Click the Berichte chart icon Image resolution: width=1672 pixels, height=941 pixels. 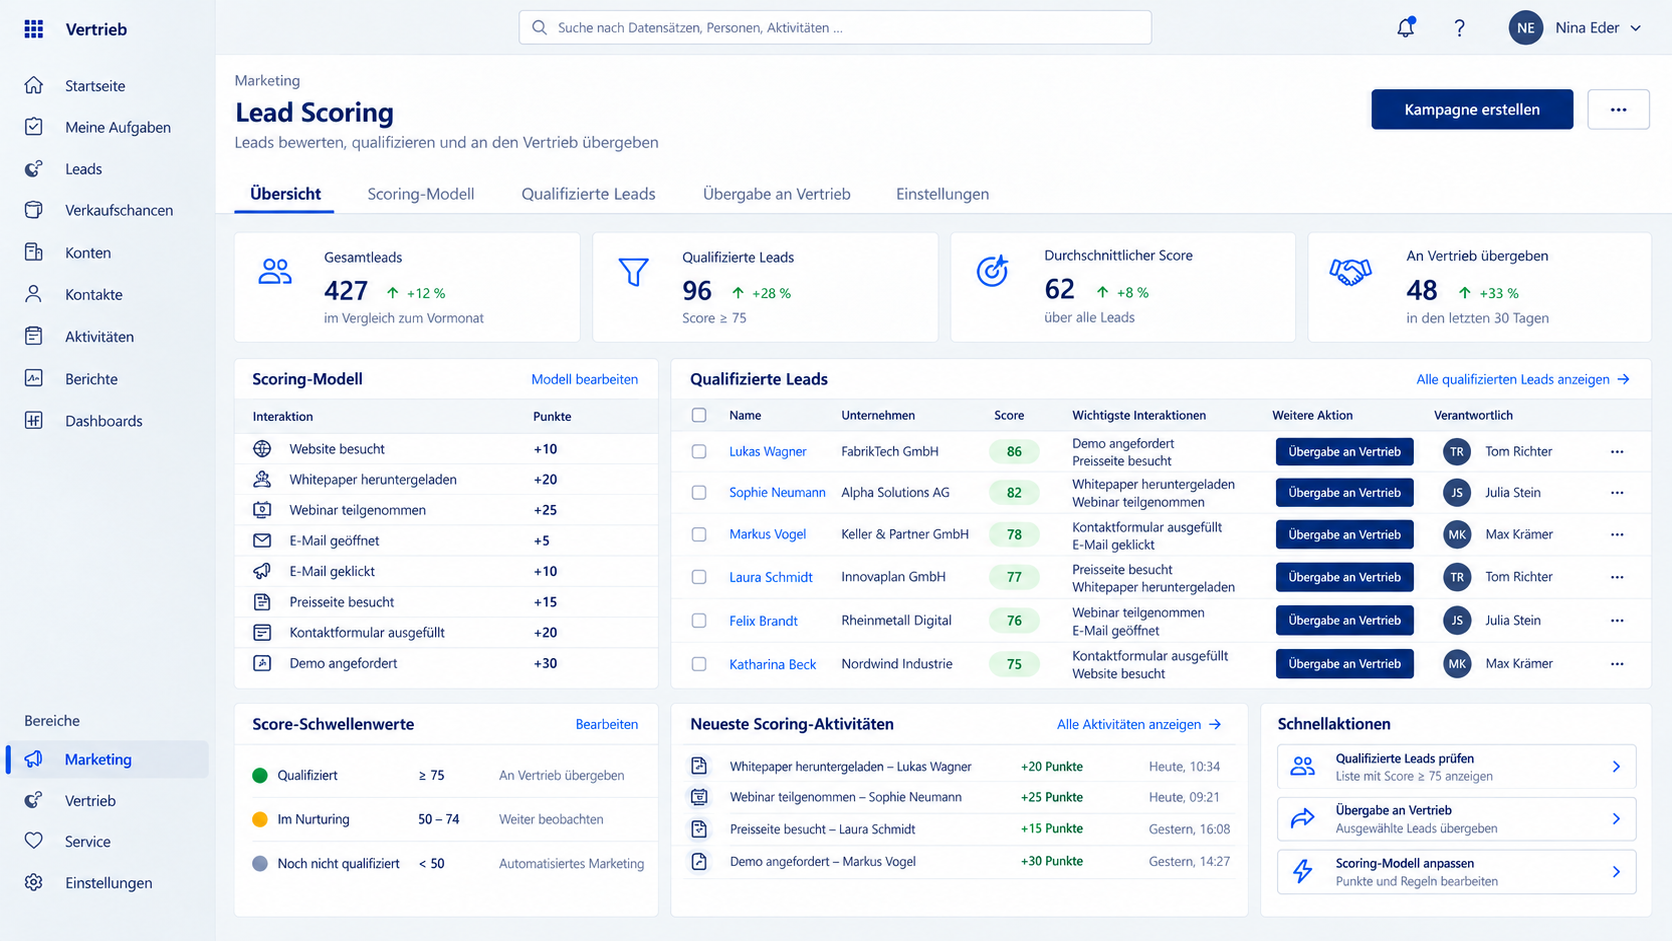[34, 378]
